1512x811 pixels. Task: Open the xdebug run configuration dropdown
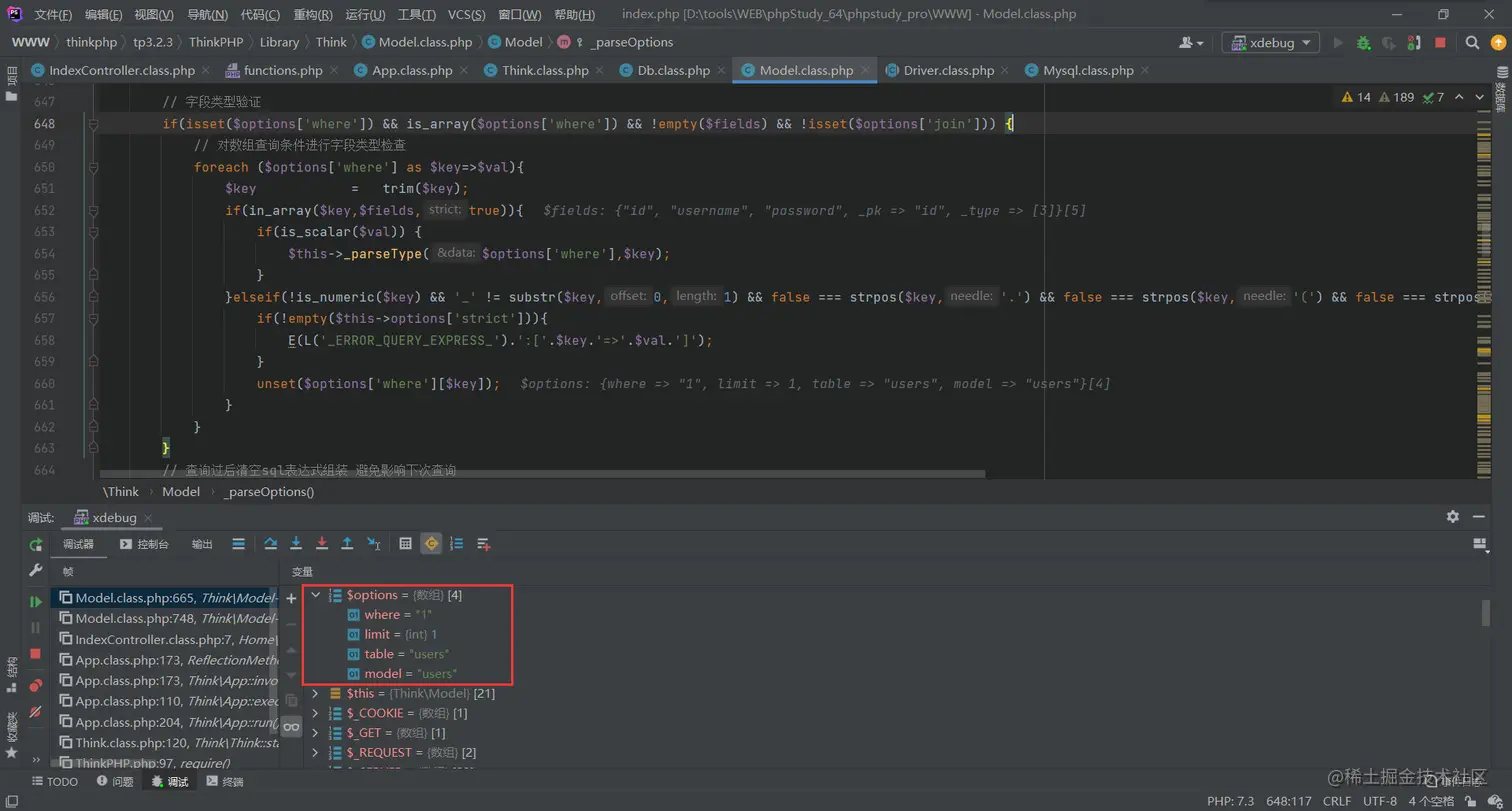click(x=1270, y=43)
